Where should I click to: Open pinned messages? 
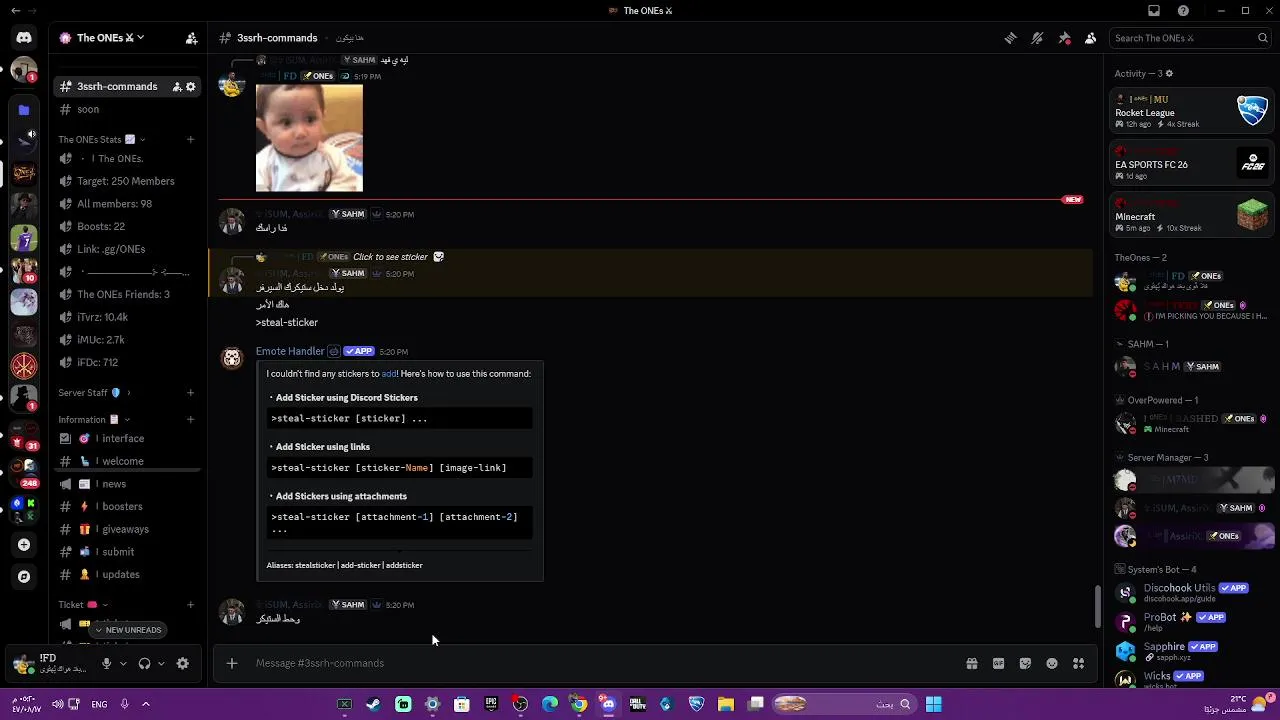pos(1064,38)
